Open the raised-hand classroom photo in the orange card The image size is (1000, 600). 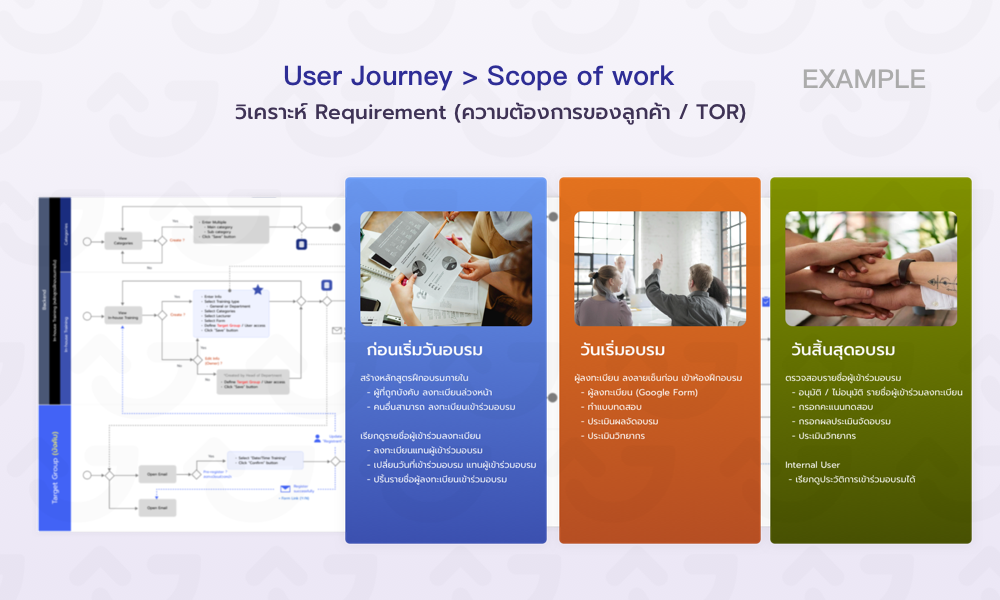(660, 268)
